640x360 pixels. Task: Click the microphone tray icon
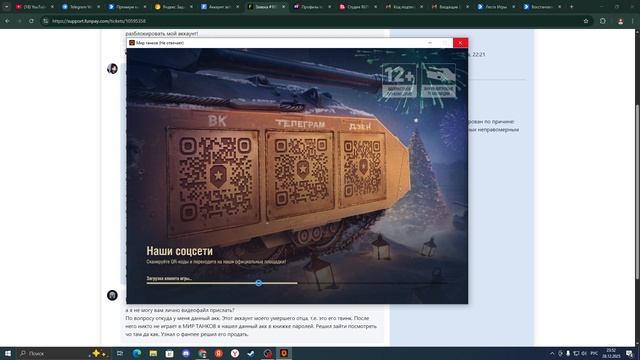568,353
